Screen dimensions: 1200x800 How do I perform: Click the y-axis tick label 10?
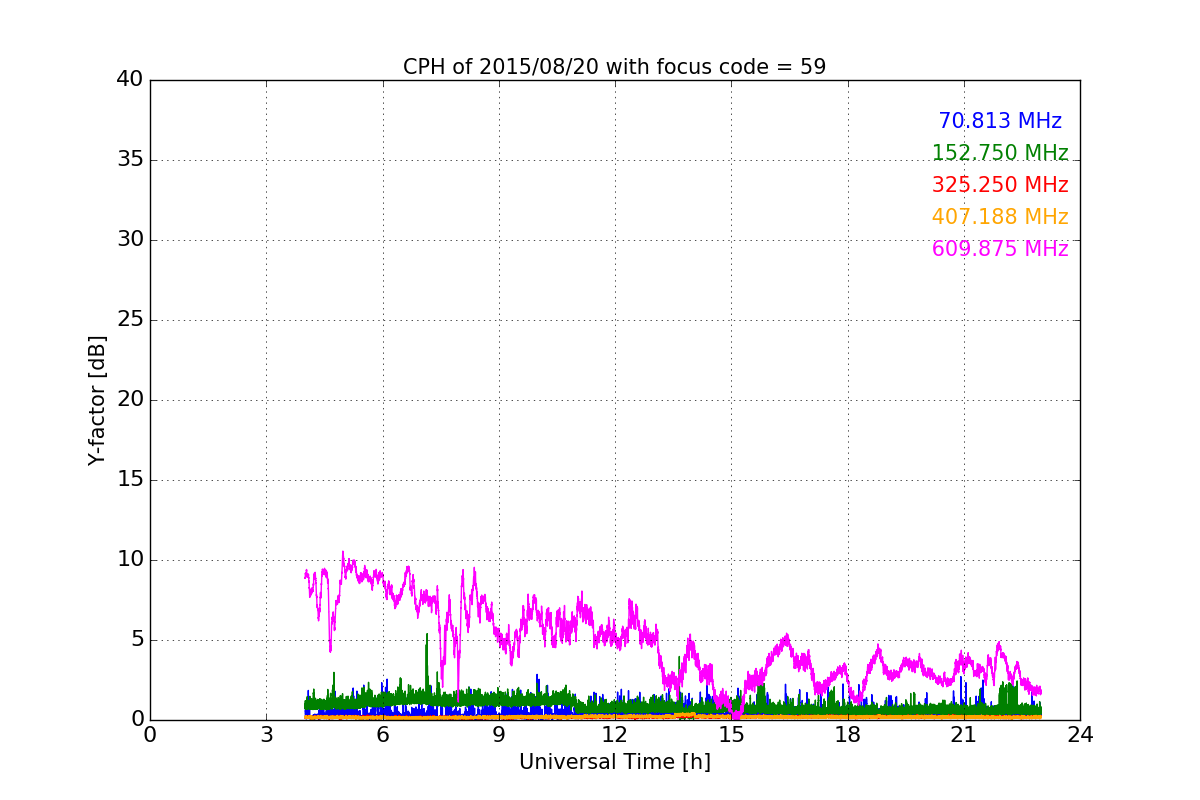click(130, 560)
